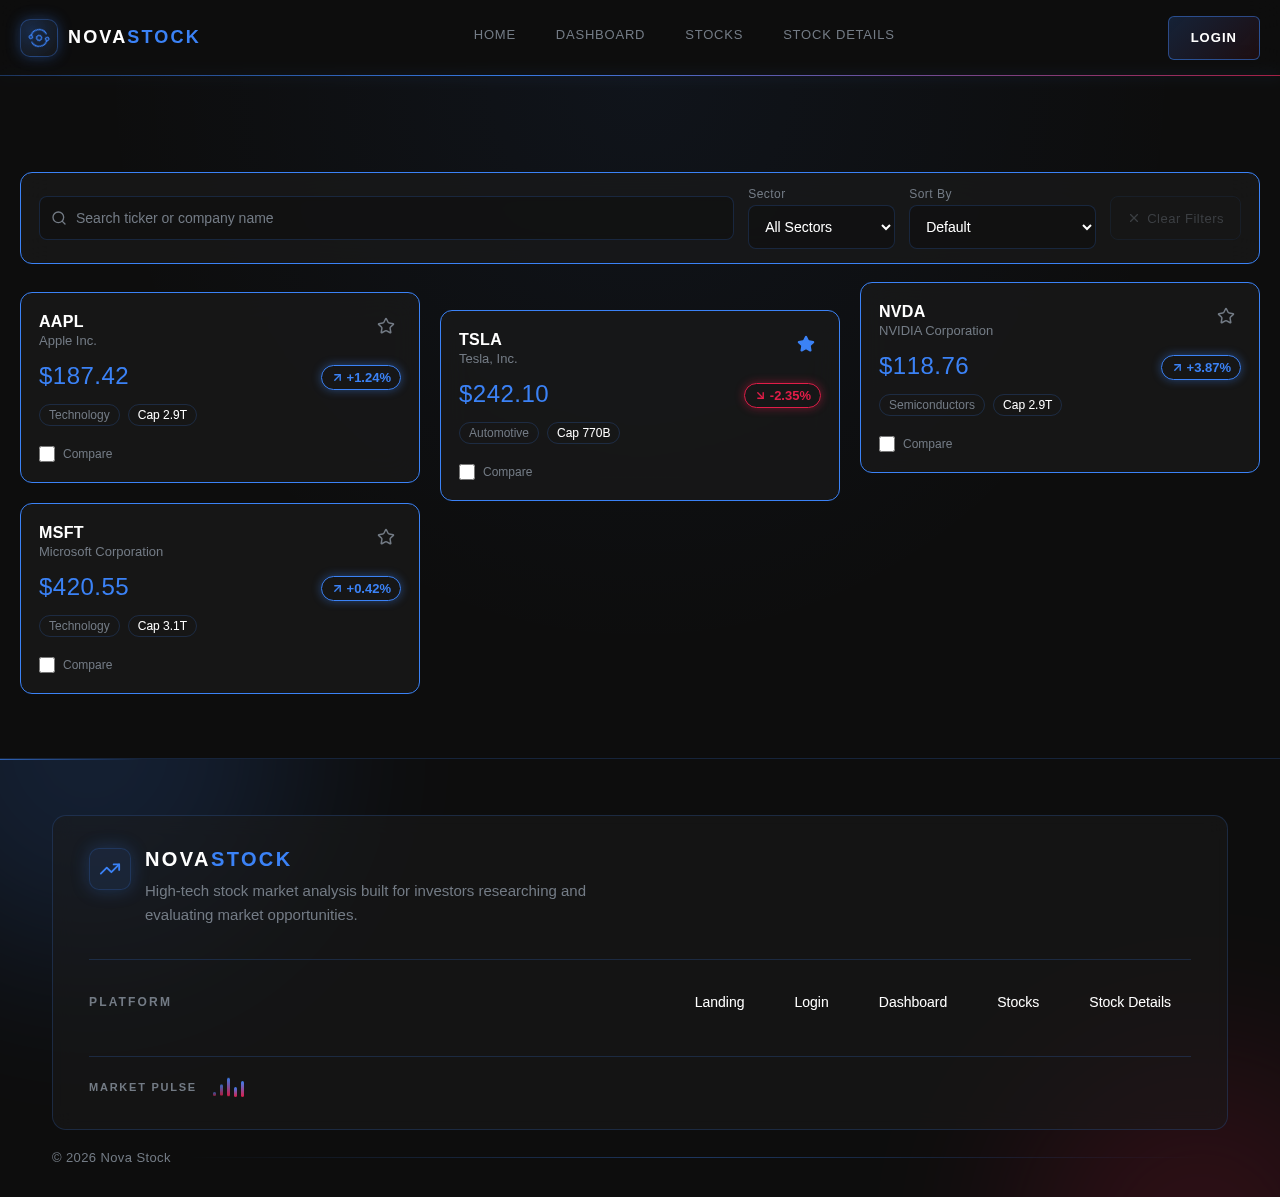
Task: Open the Dashboard nav item
Action: [600, 35]
